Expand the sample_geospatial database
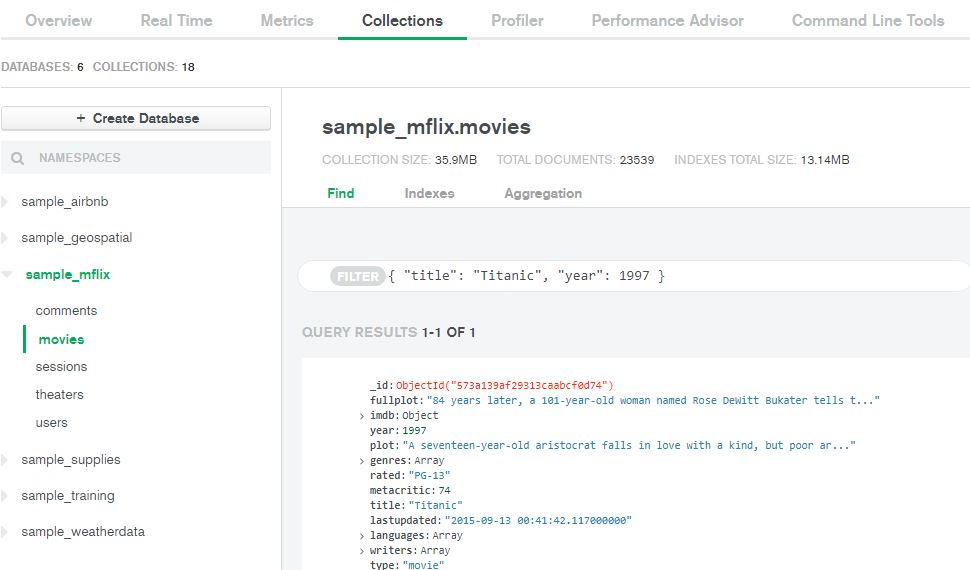 tap(4, 238)
